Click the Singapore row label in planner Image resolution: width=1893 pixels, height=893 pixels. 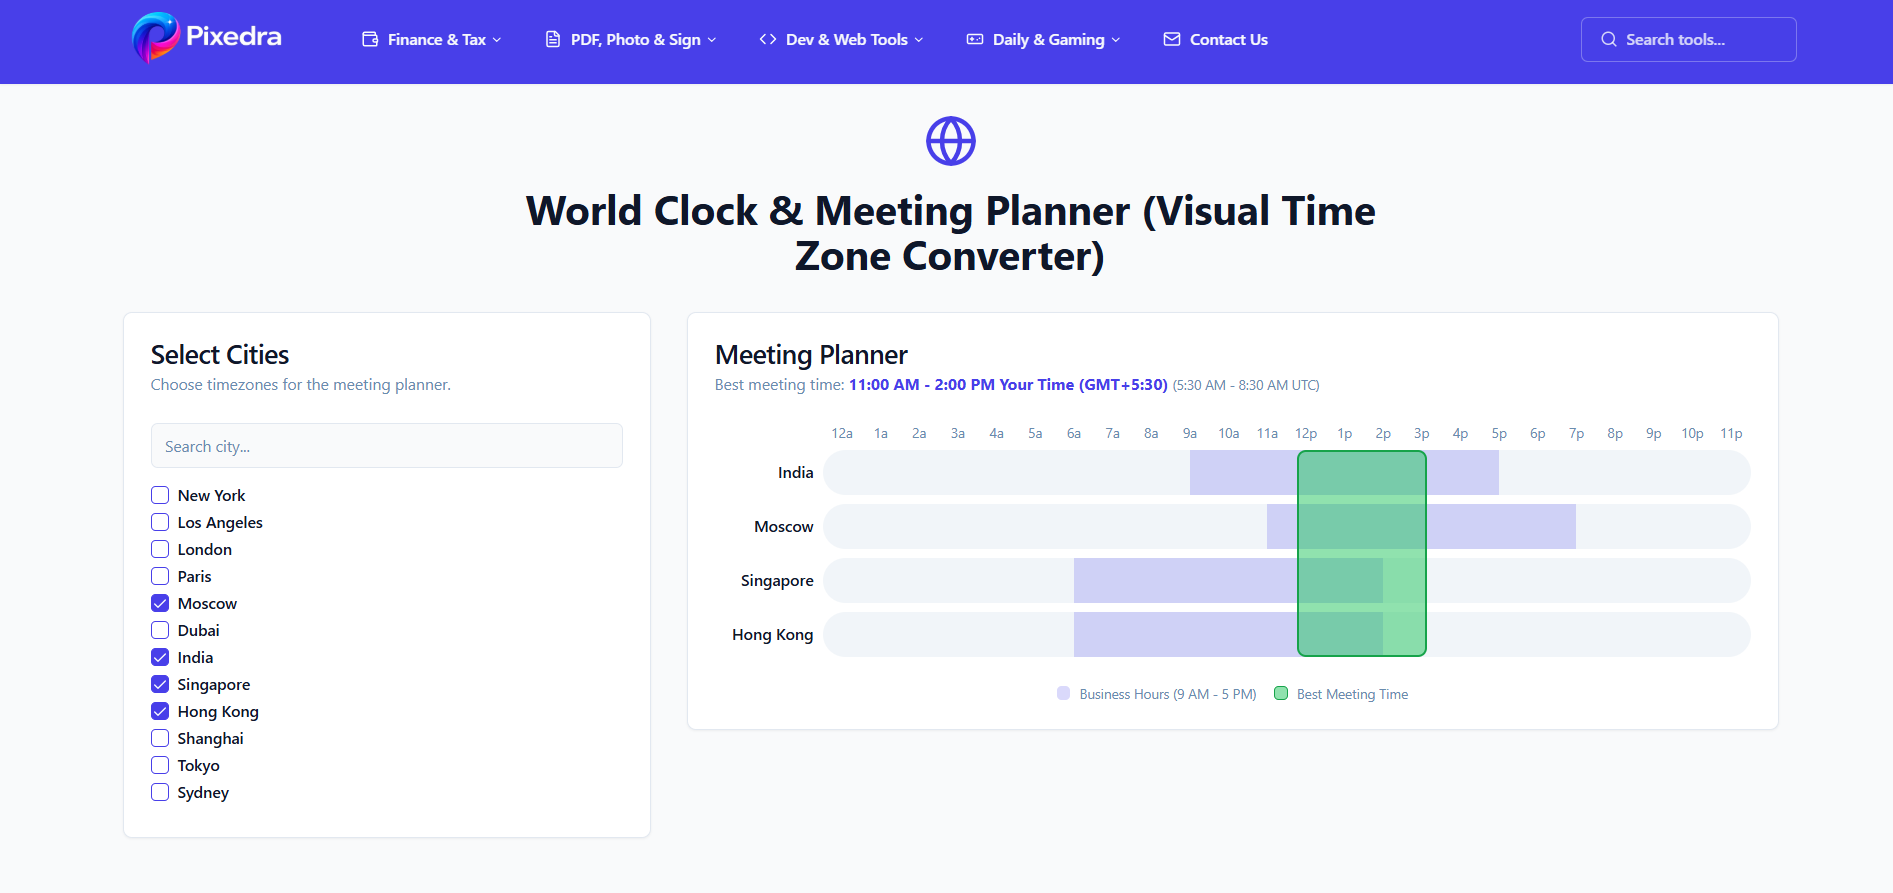[777, 581]
